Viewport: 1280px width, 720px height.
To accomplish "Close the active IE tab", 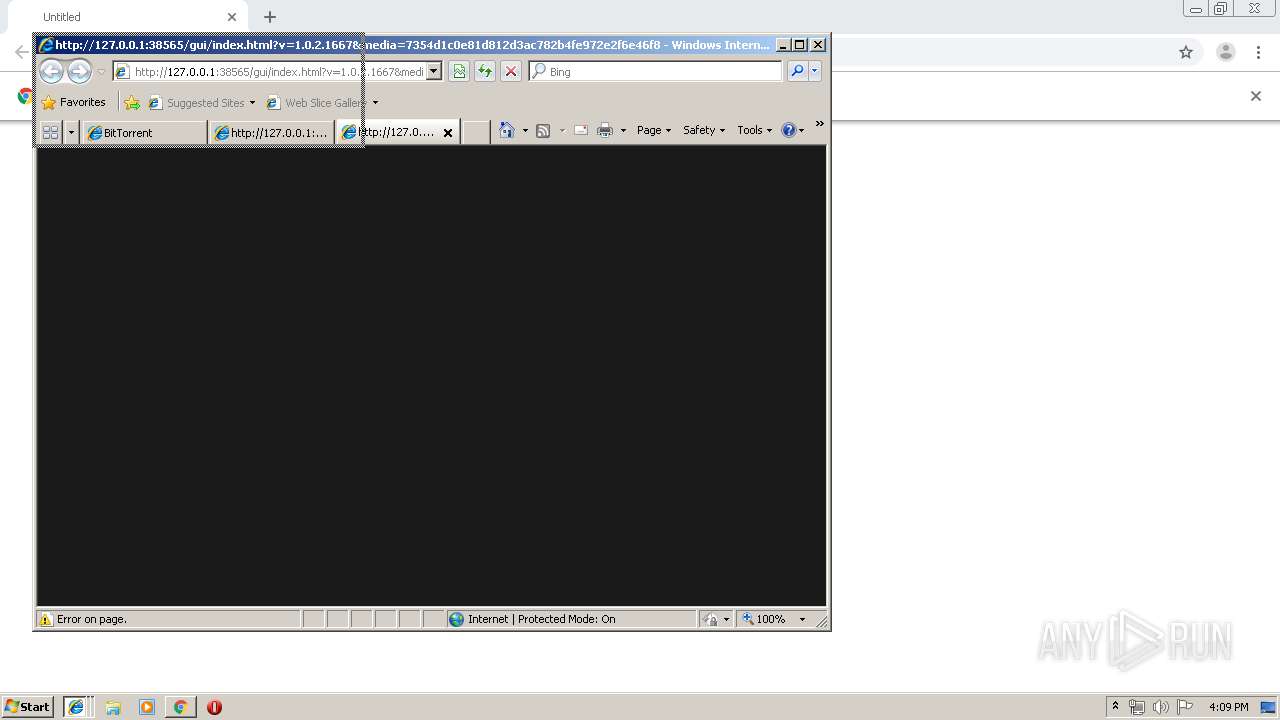I will click(x=448, y=132).
